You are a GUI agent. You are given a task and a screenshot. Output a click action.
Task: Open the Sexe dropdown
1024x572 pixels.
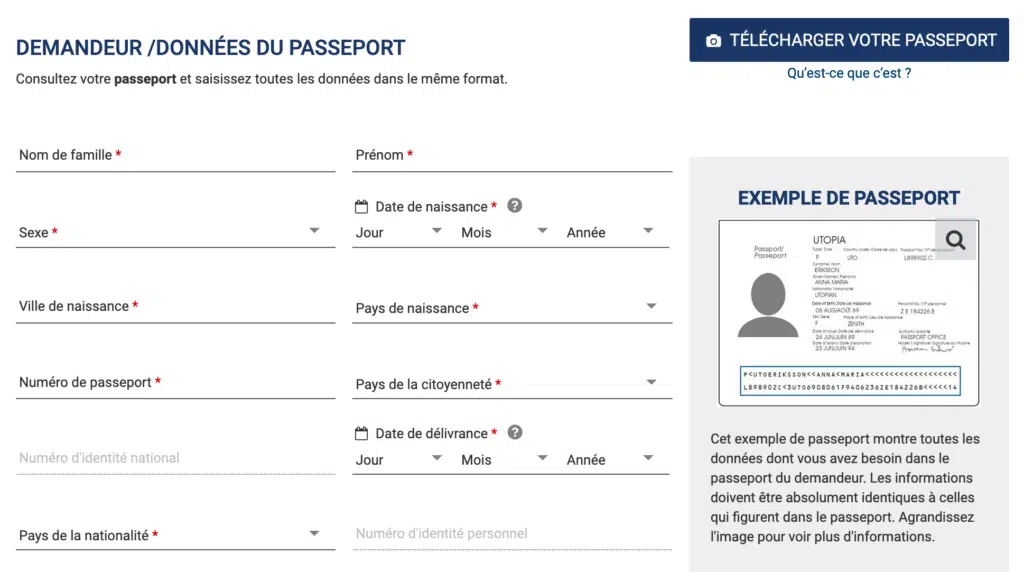pos(176,232)
